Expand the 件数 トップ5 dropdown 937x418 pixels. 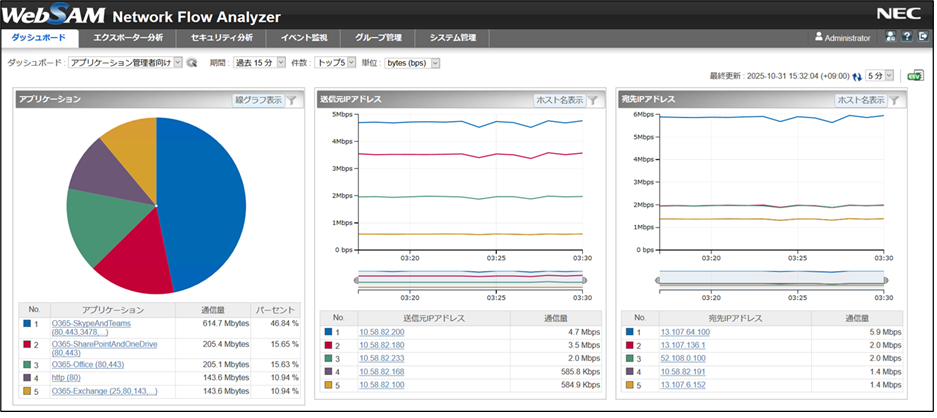click(x=335, y=63)
